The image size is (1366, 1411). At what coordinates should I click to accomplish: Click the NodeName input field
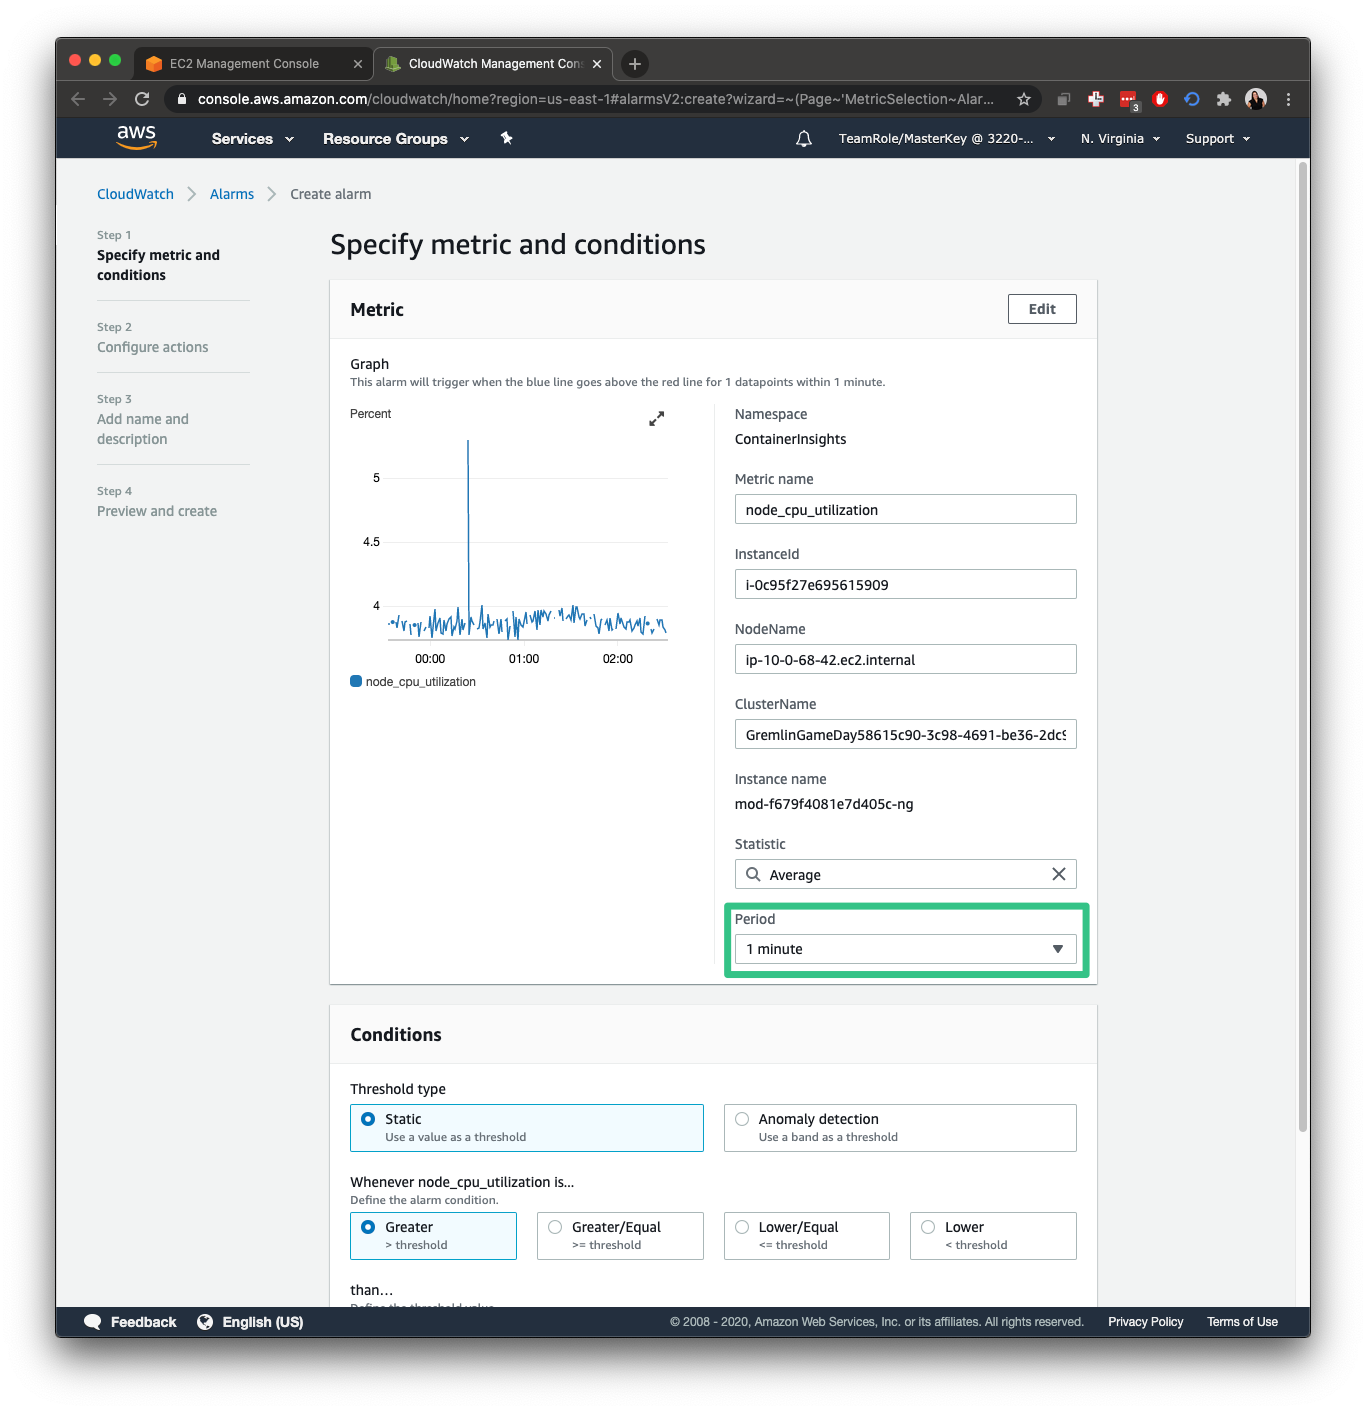(906, 659)
